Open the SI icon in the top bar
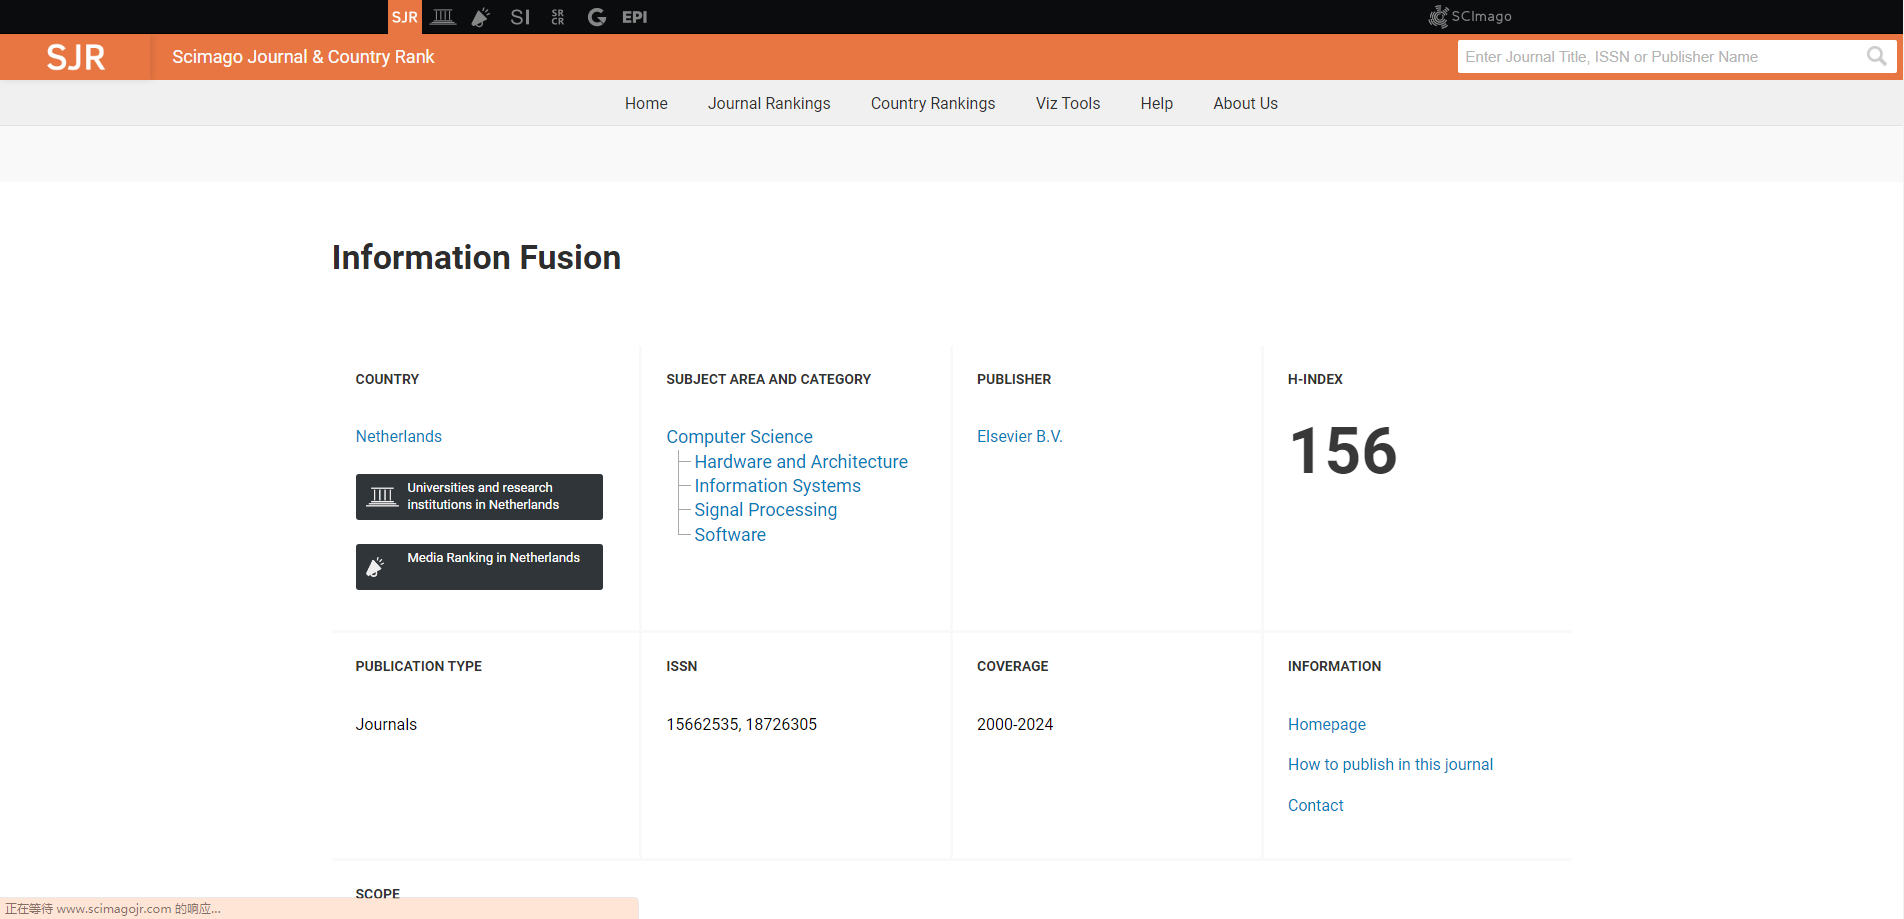 click(520, 17)
